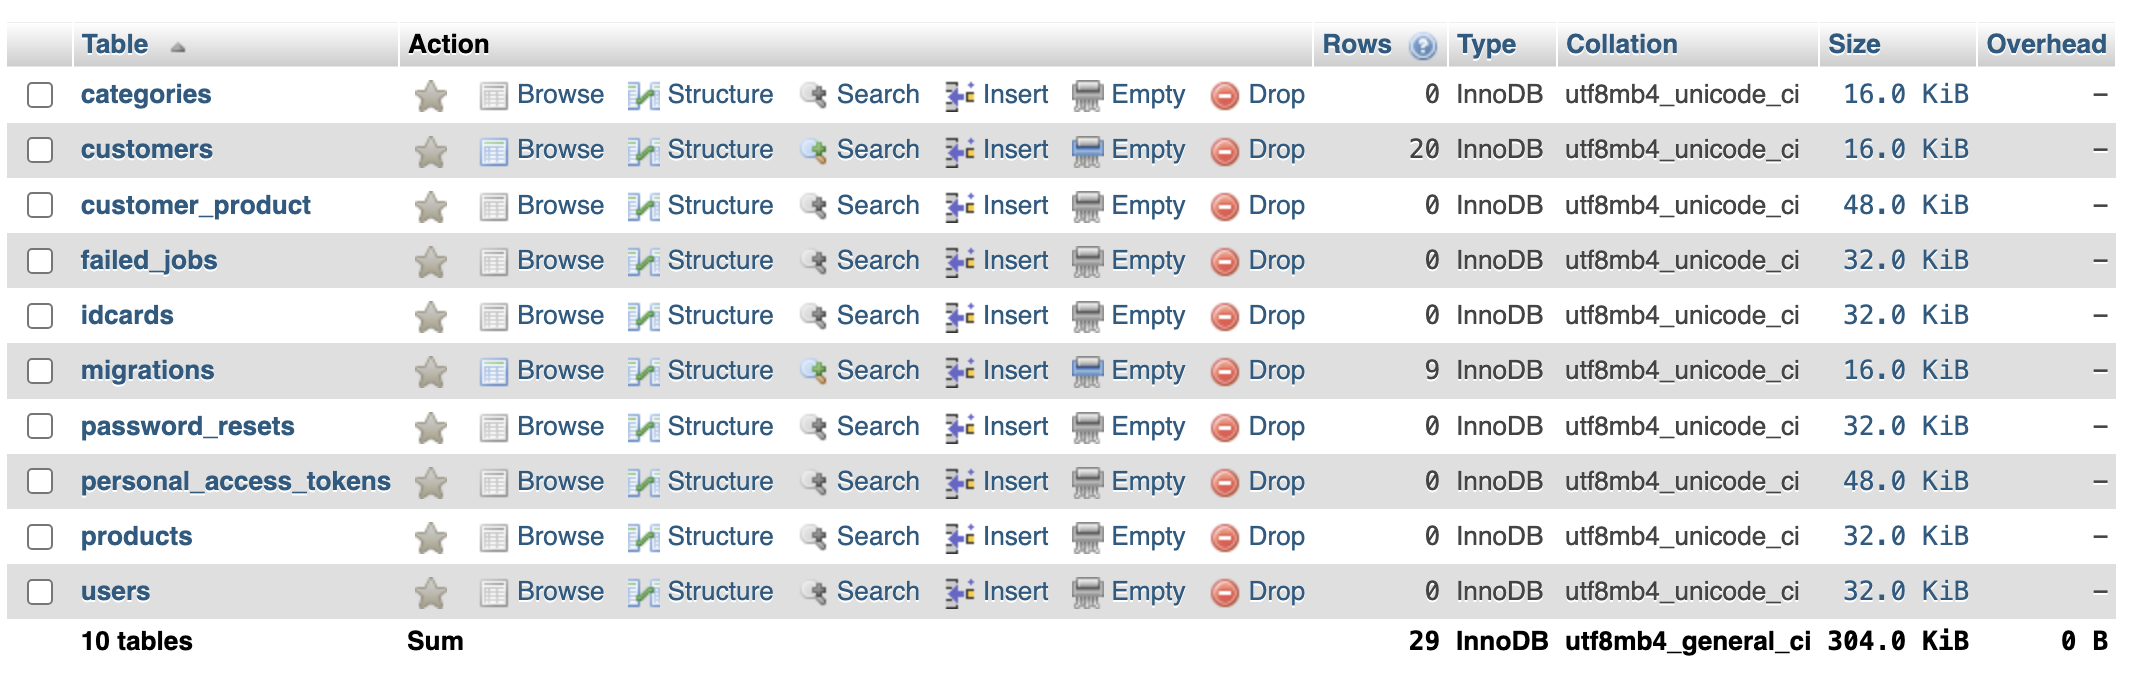The width and height of the screenshot is (2136, 678).
Task: Open the customers table name link
Action: click(x=147, y=150)
